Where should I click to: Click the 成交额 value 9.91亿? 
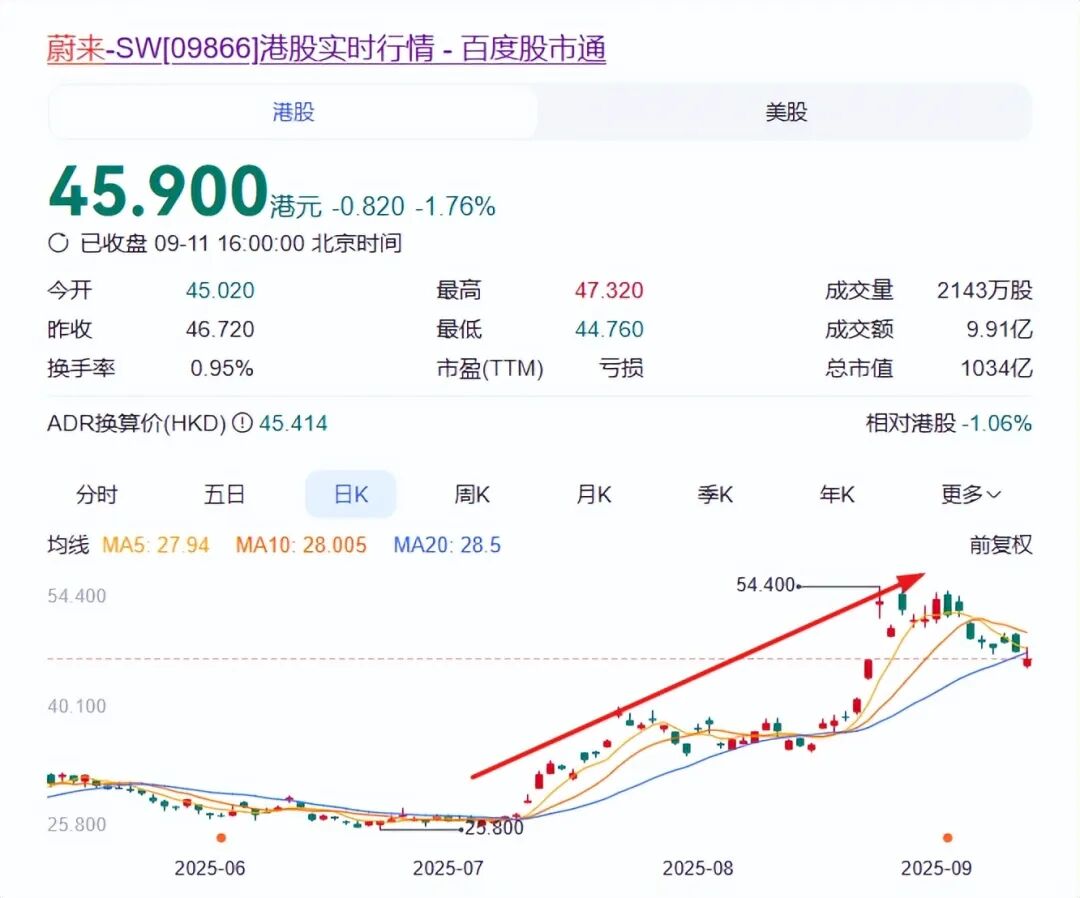999,329
